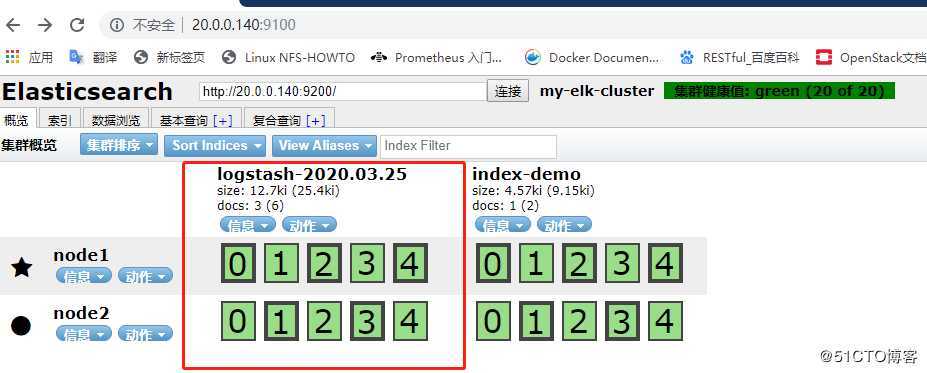Open the OpenStack文档 bookmark
Image resolution: width=927 pixels, height=373 pixels.
(x=870, y=57)
